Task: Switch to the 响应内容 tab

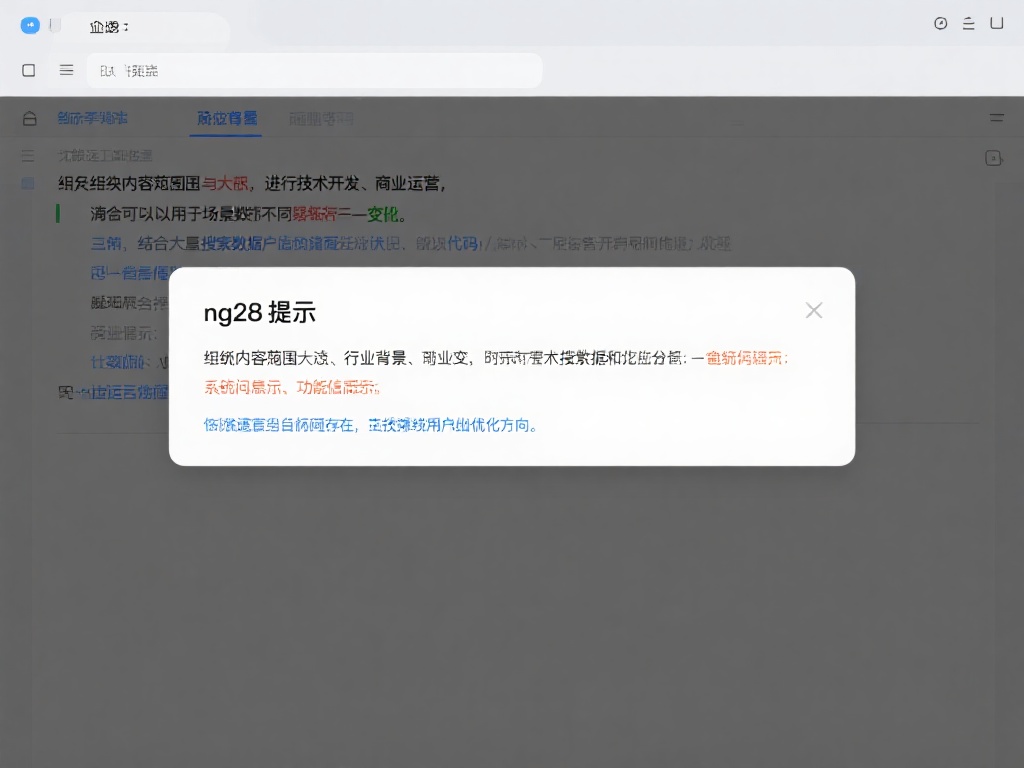Action: tap(227, 117)
